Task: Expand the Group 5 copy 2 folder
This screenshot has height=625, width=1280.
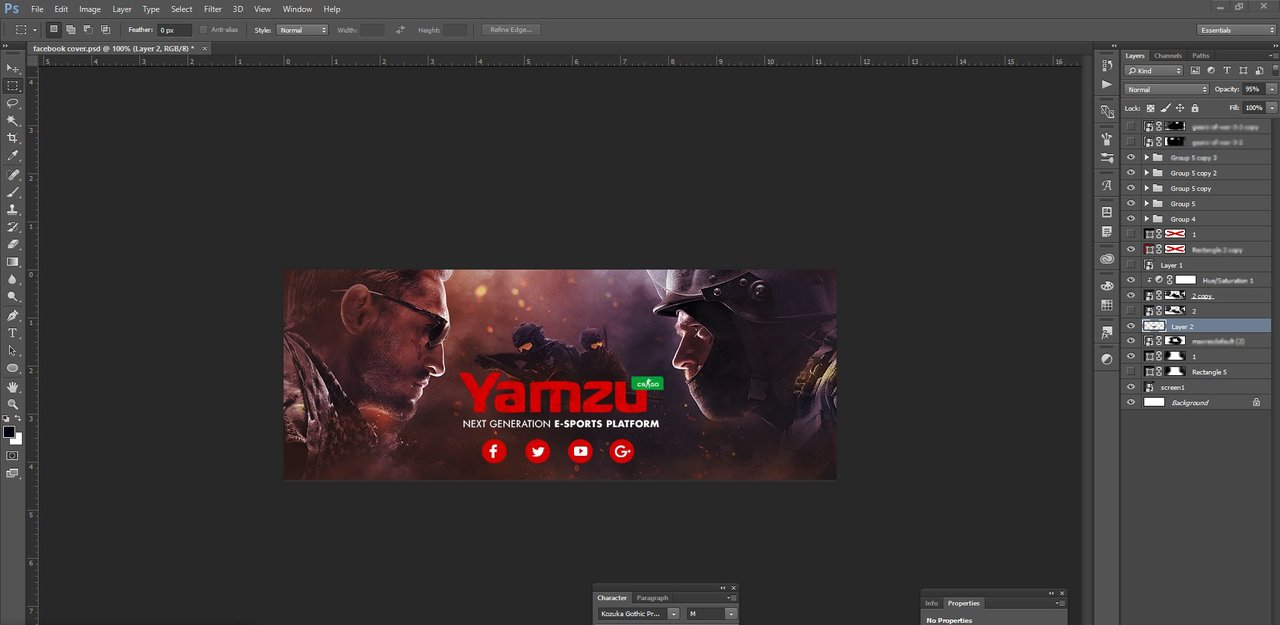Action: (x=1147, y=173)
